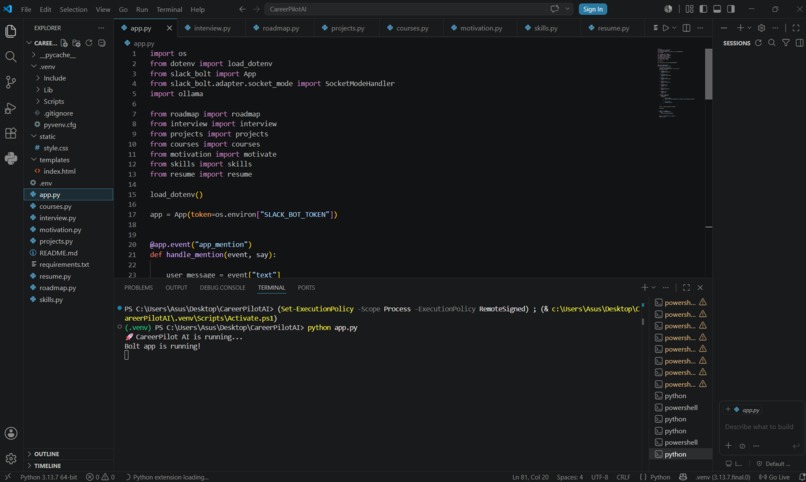Open run button dropdown arrow

pos(674,28)
